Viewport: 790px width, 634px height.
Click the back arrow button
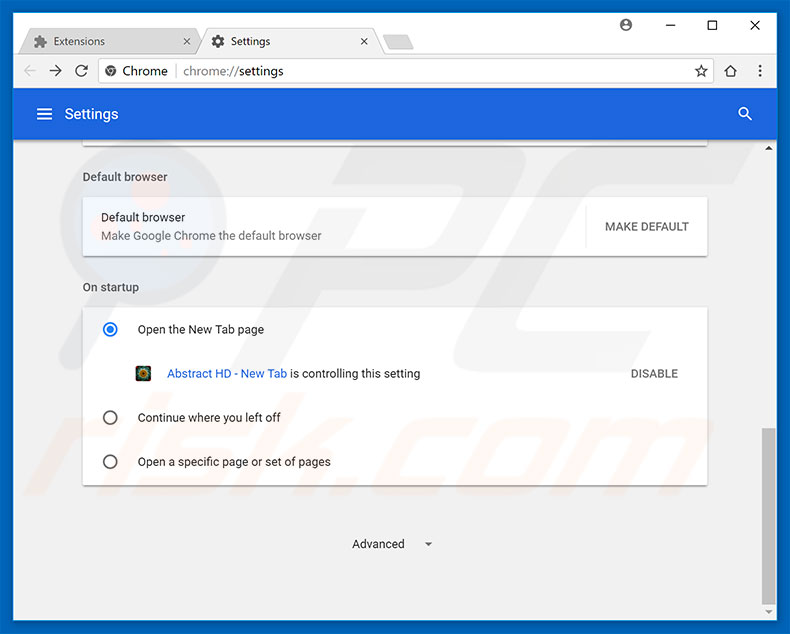[x=30, y=71]
